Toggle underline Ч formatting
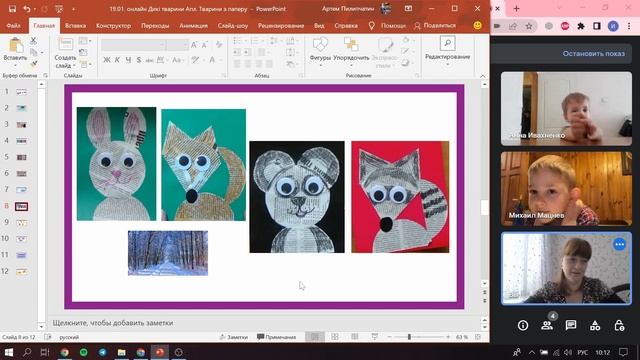The width and height of the screenshot is (640, 360). pos(128,60)
